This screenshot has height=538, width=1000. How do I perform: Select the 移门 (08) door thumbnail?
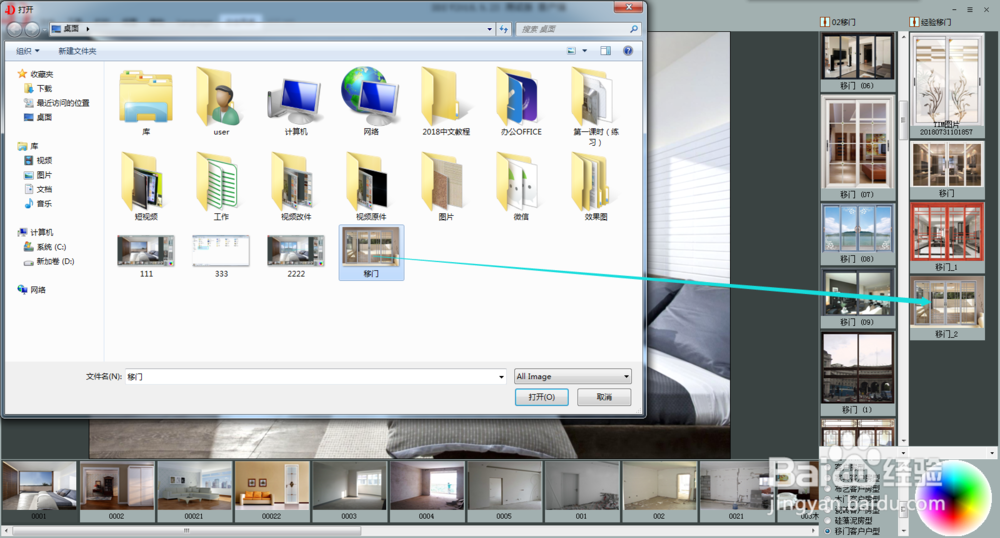857,234
